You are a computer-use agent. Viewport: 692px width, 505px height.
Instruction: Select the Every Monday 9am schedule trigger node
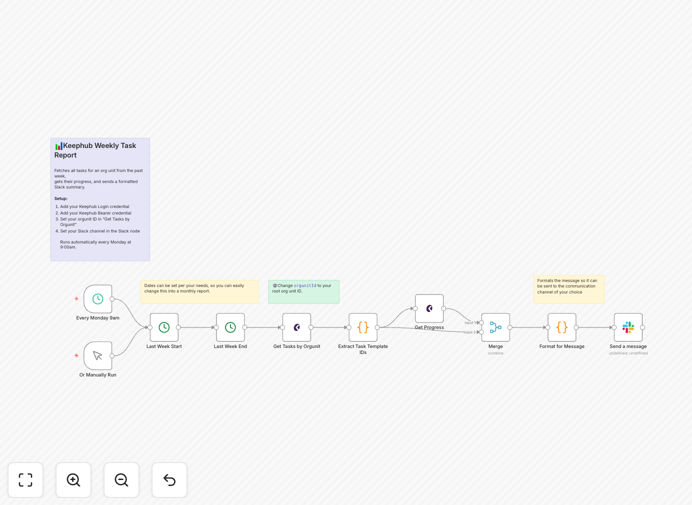98,299
